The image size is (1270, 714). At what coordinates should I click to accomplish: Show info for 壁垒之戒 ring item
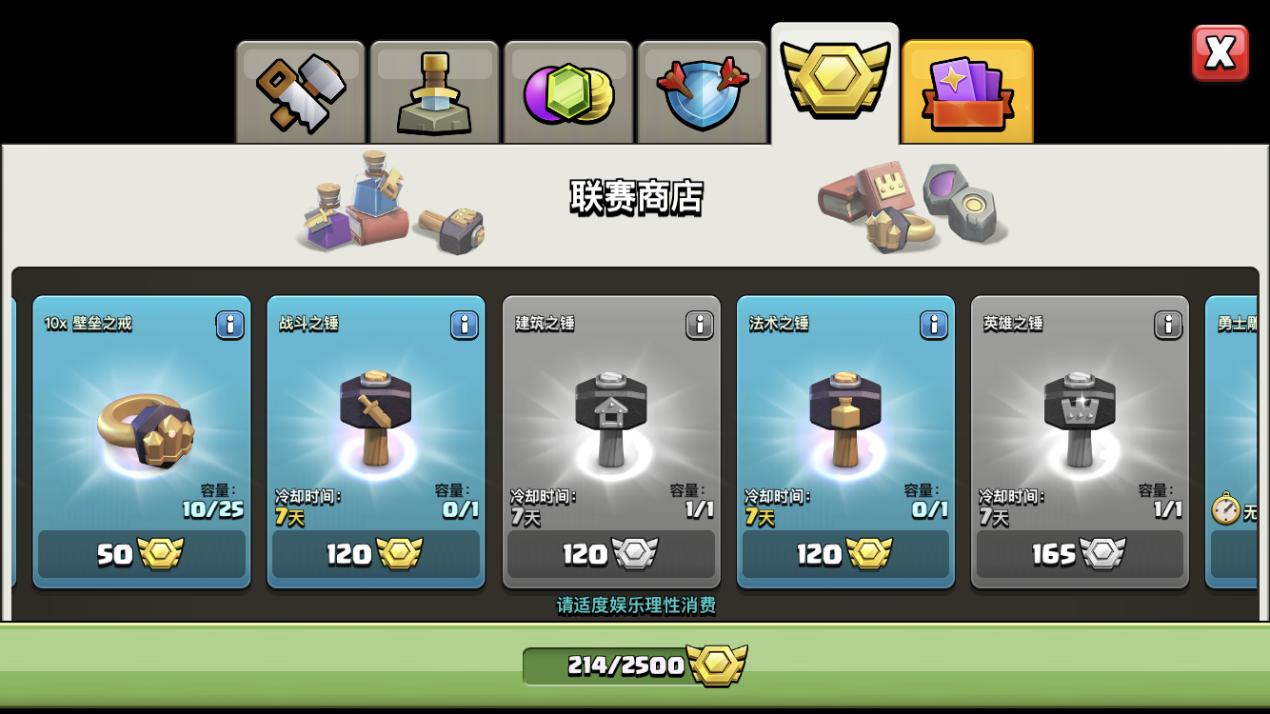[x=230, y=325]
